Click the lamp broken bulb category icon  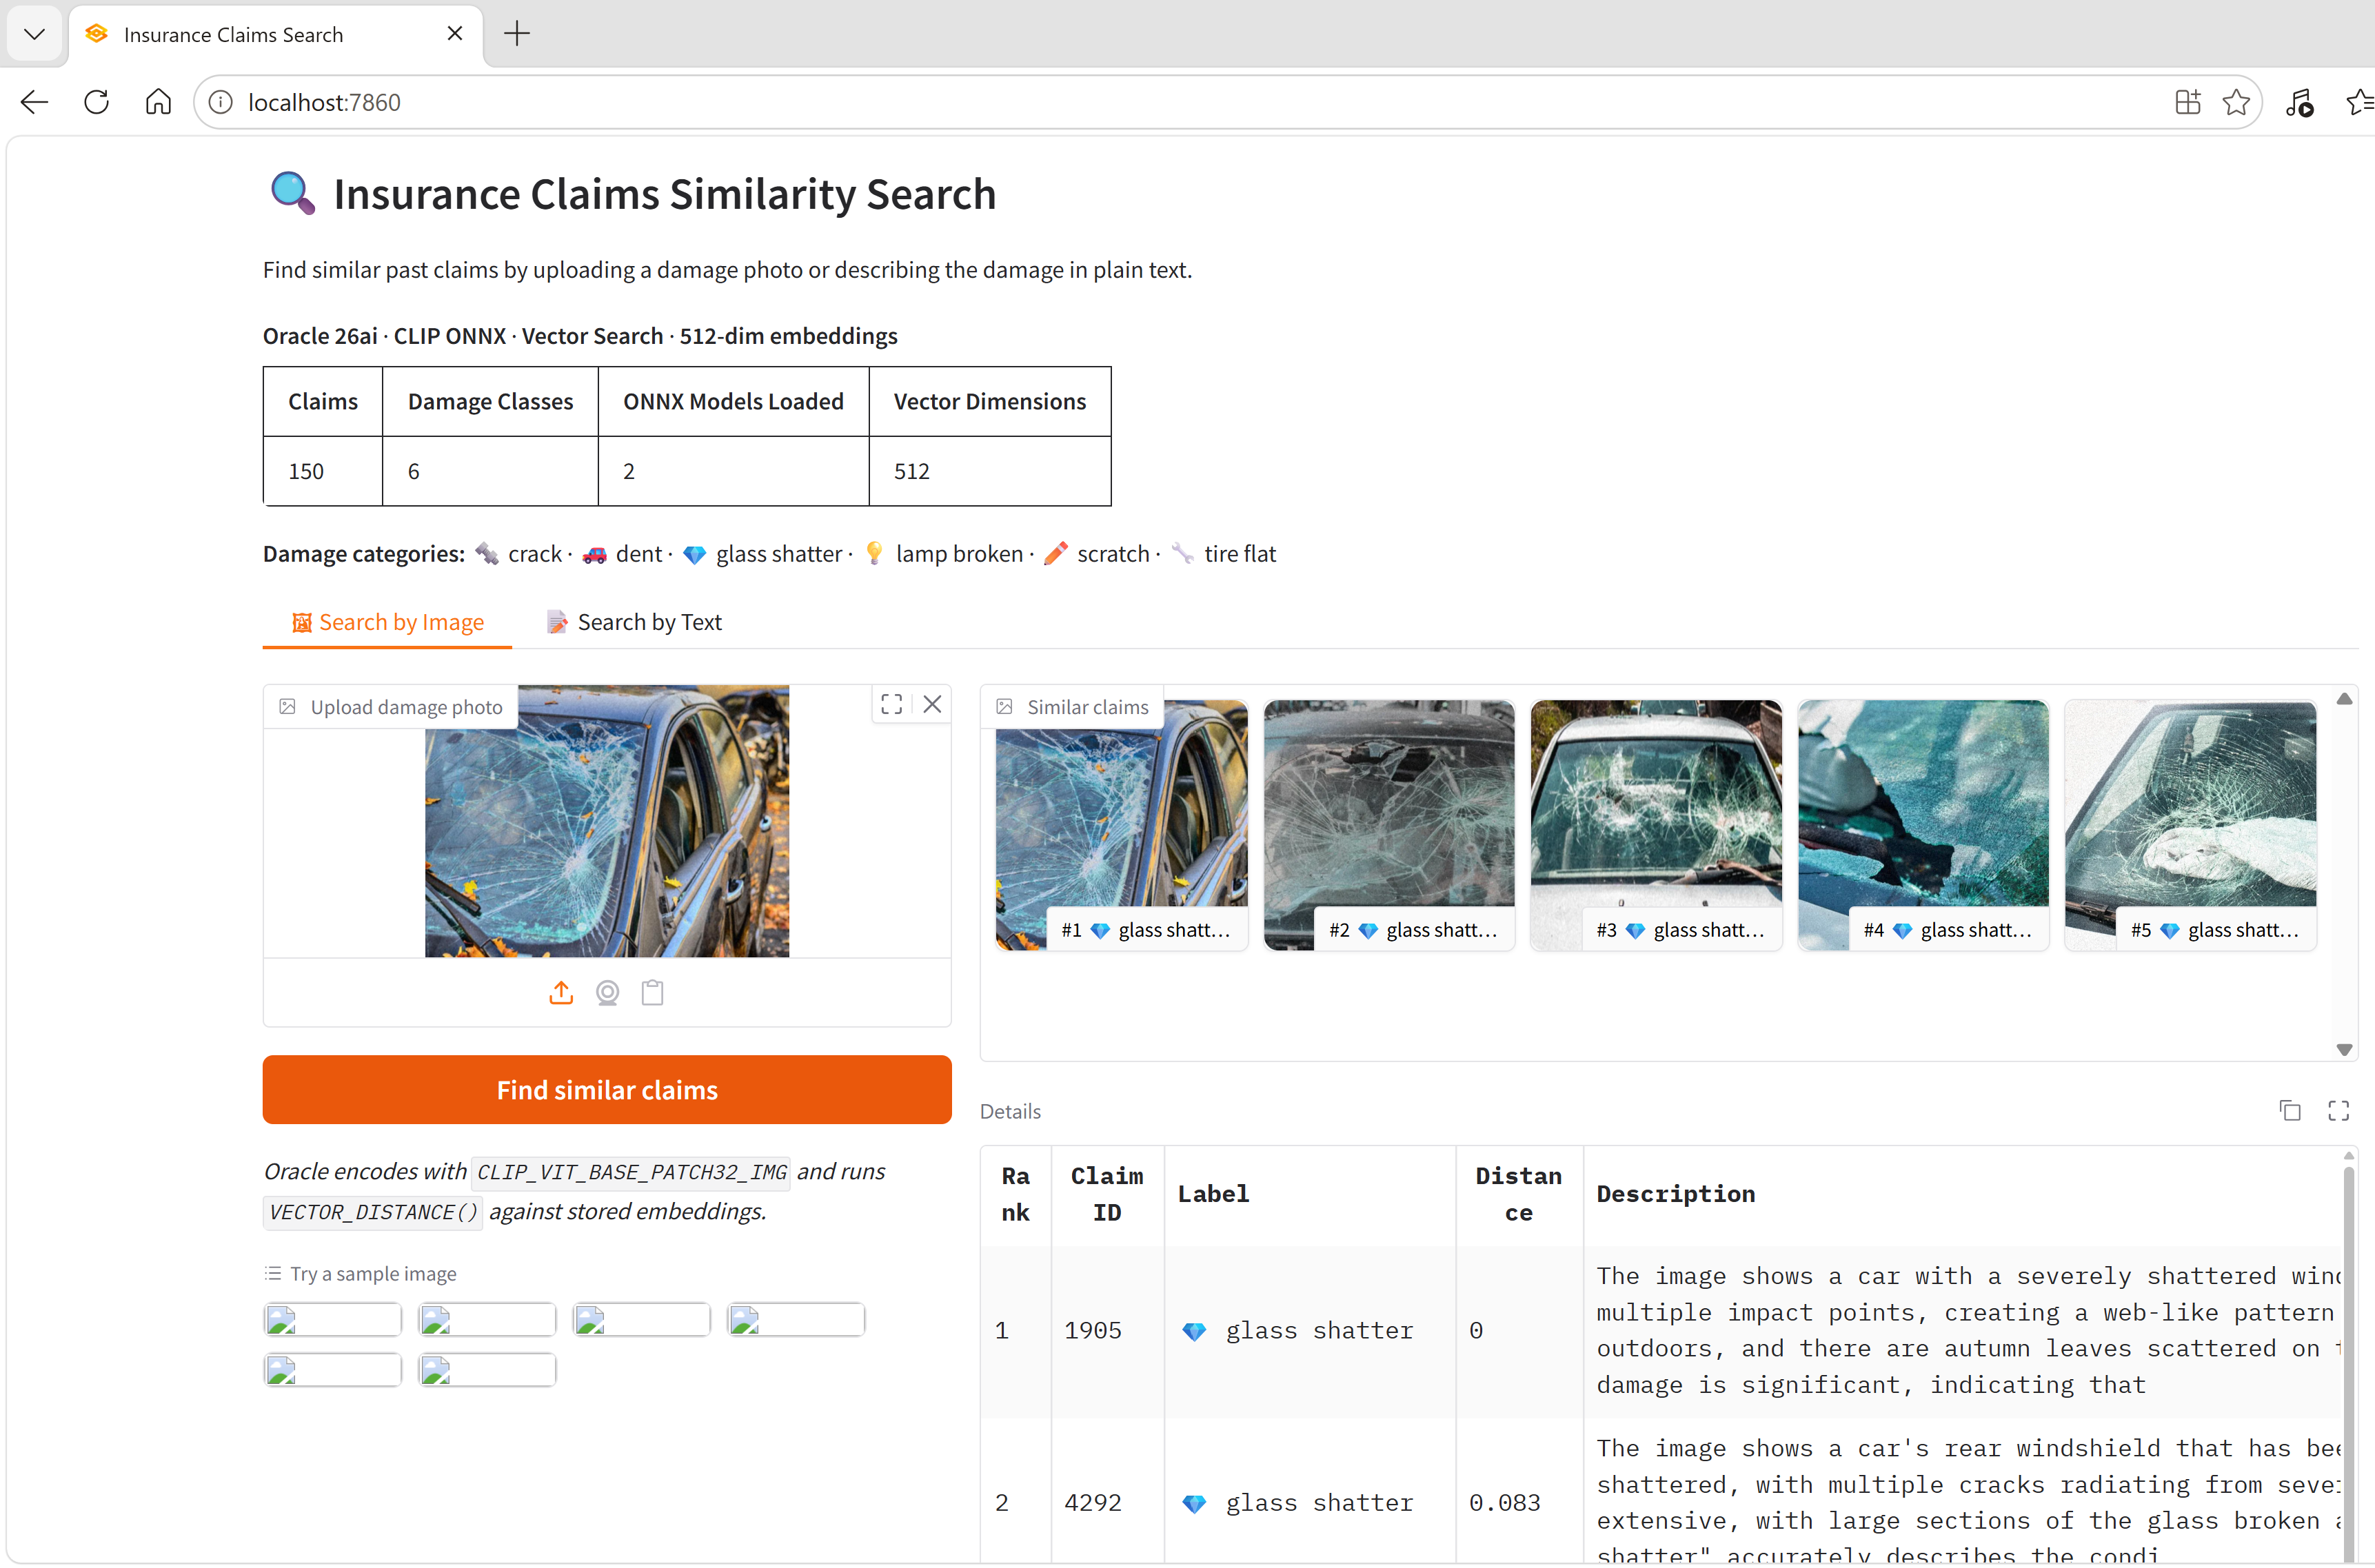[x=874, y=554]
